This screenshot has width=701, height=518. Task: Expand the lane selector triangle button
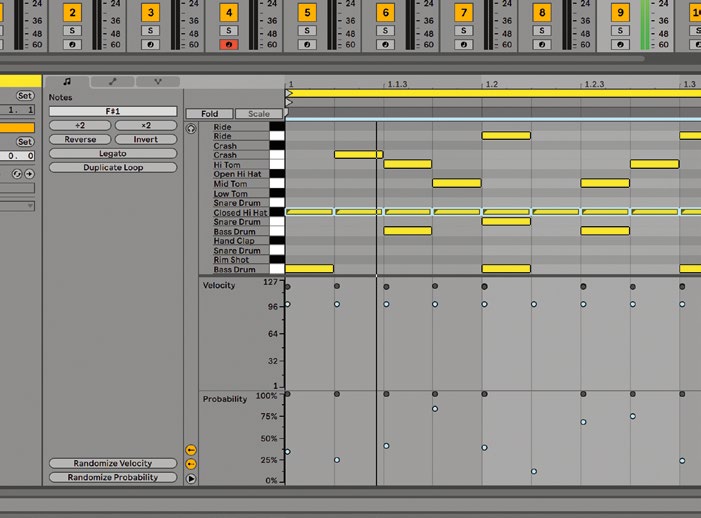click(x=191, y=479)
